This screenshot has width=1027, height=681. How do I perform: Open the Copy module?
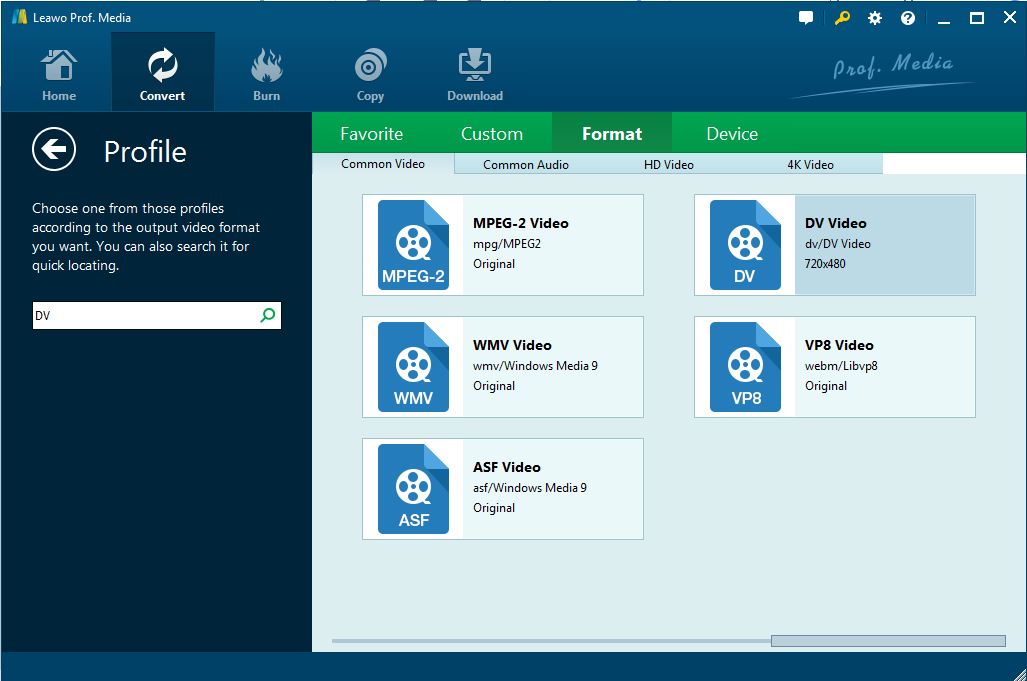point(370,75)
